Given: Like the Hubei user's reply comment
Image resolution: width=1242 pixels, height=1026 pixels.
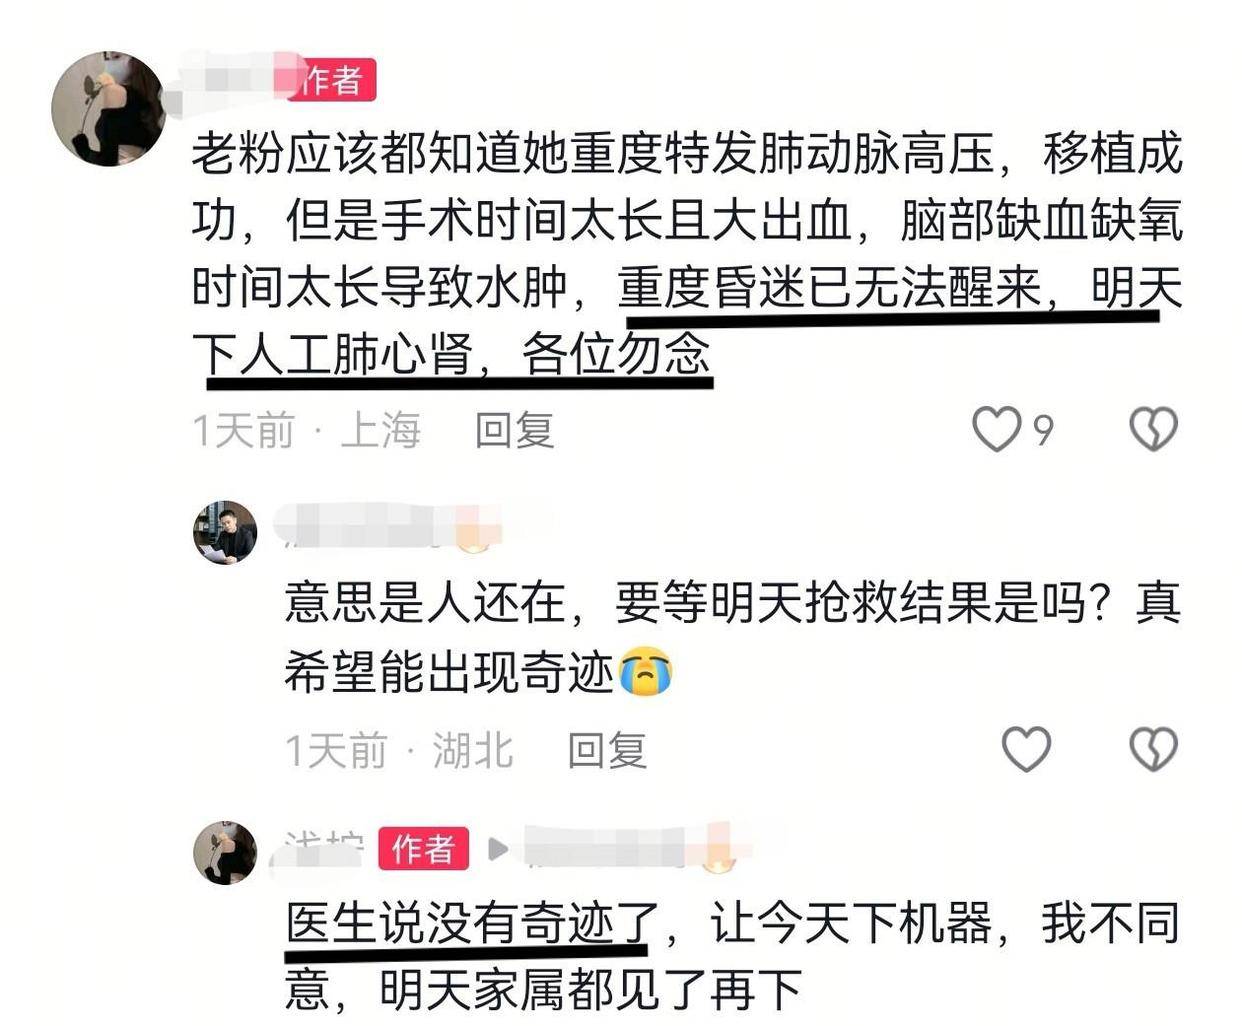Looking at the screenshot, I should click(1027, 749).
